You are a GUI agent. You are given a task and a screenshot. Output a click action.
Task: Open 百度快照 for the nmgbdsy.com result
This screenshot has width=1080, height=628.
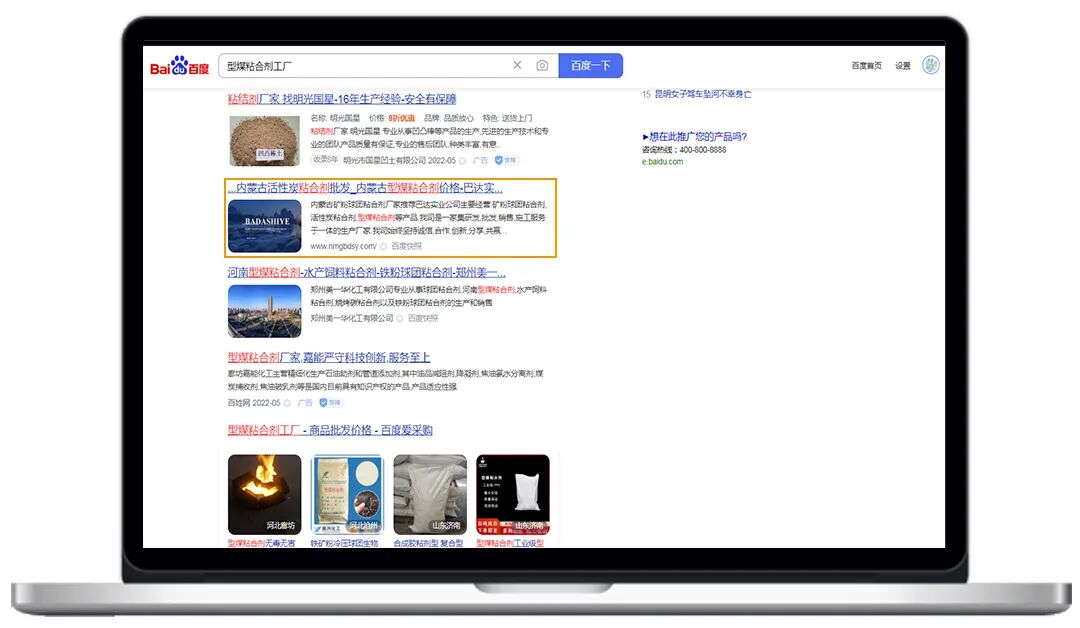point(406,246)
